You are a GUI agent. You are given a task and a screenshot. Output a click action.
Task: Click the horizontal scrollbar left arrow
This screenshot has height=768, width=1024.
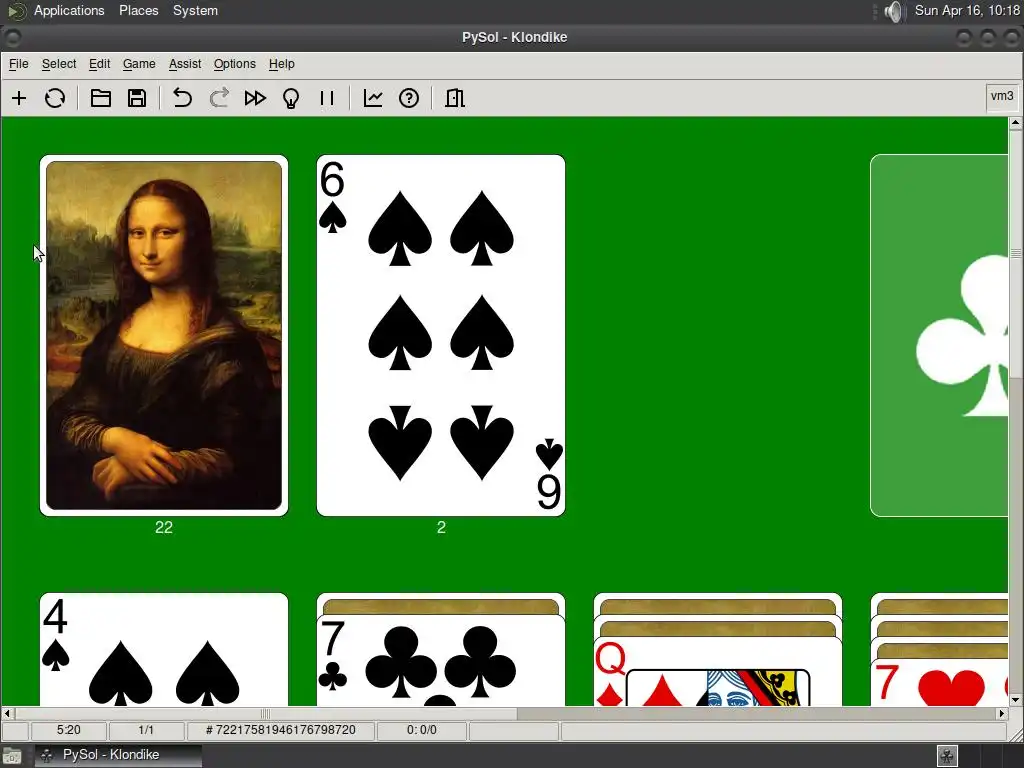7,714
